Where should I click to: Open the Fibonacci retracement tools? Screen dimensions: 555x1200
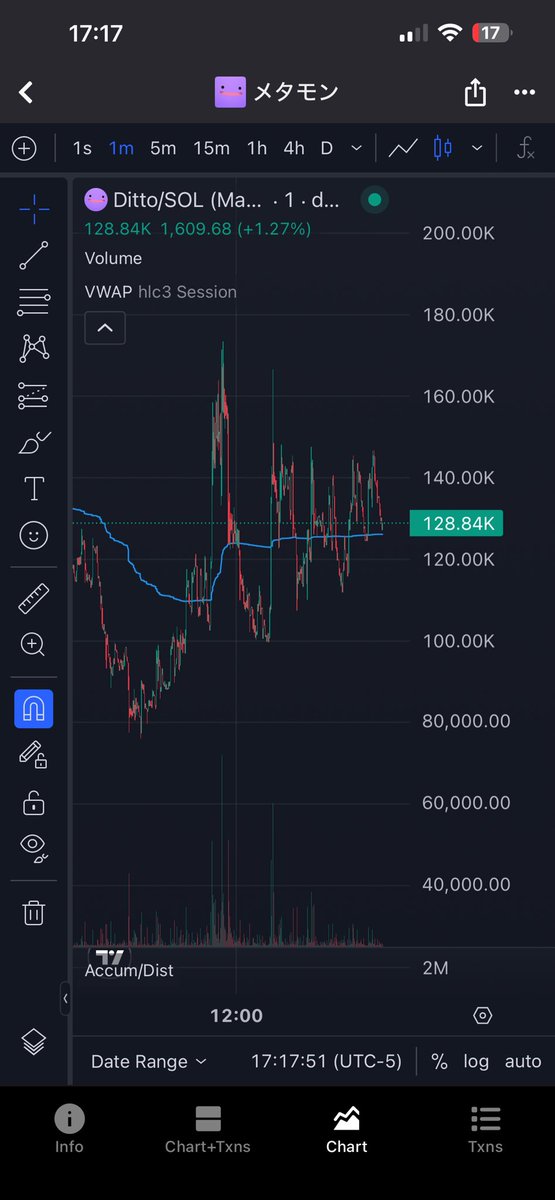pos(34,301)
